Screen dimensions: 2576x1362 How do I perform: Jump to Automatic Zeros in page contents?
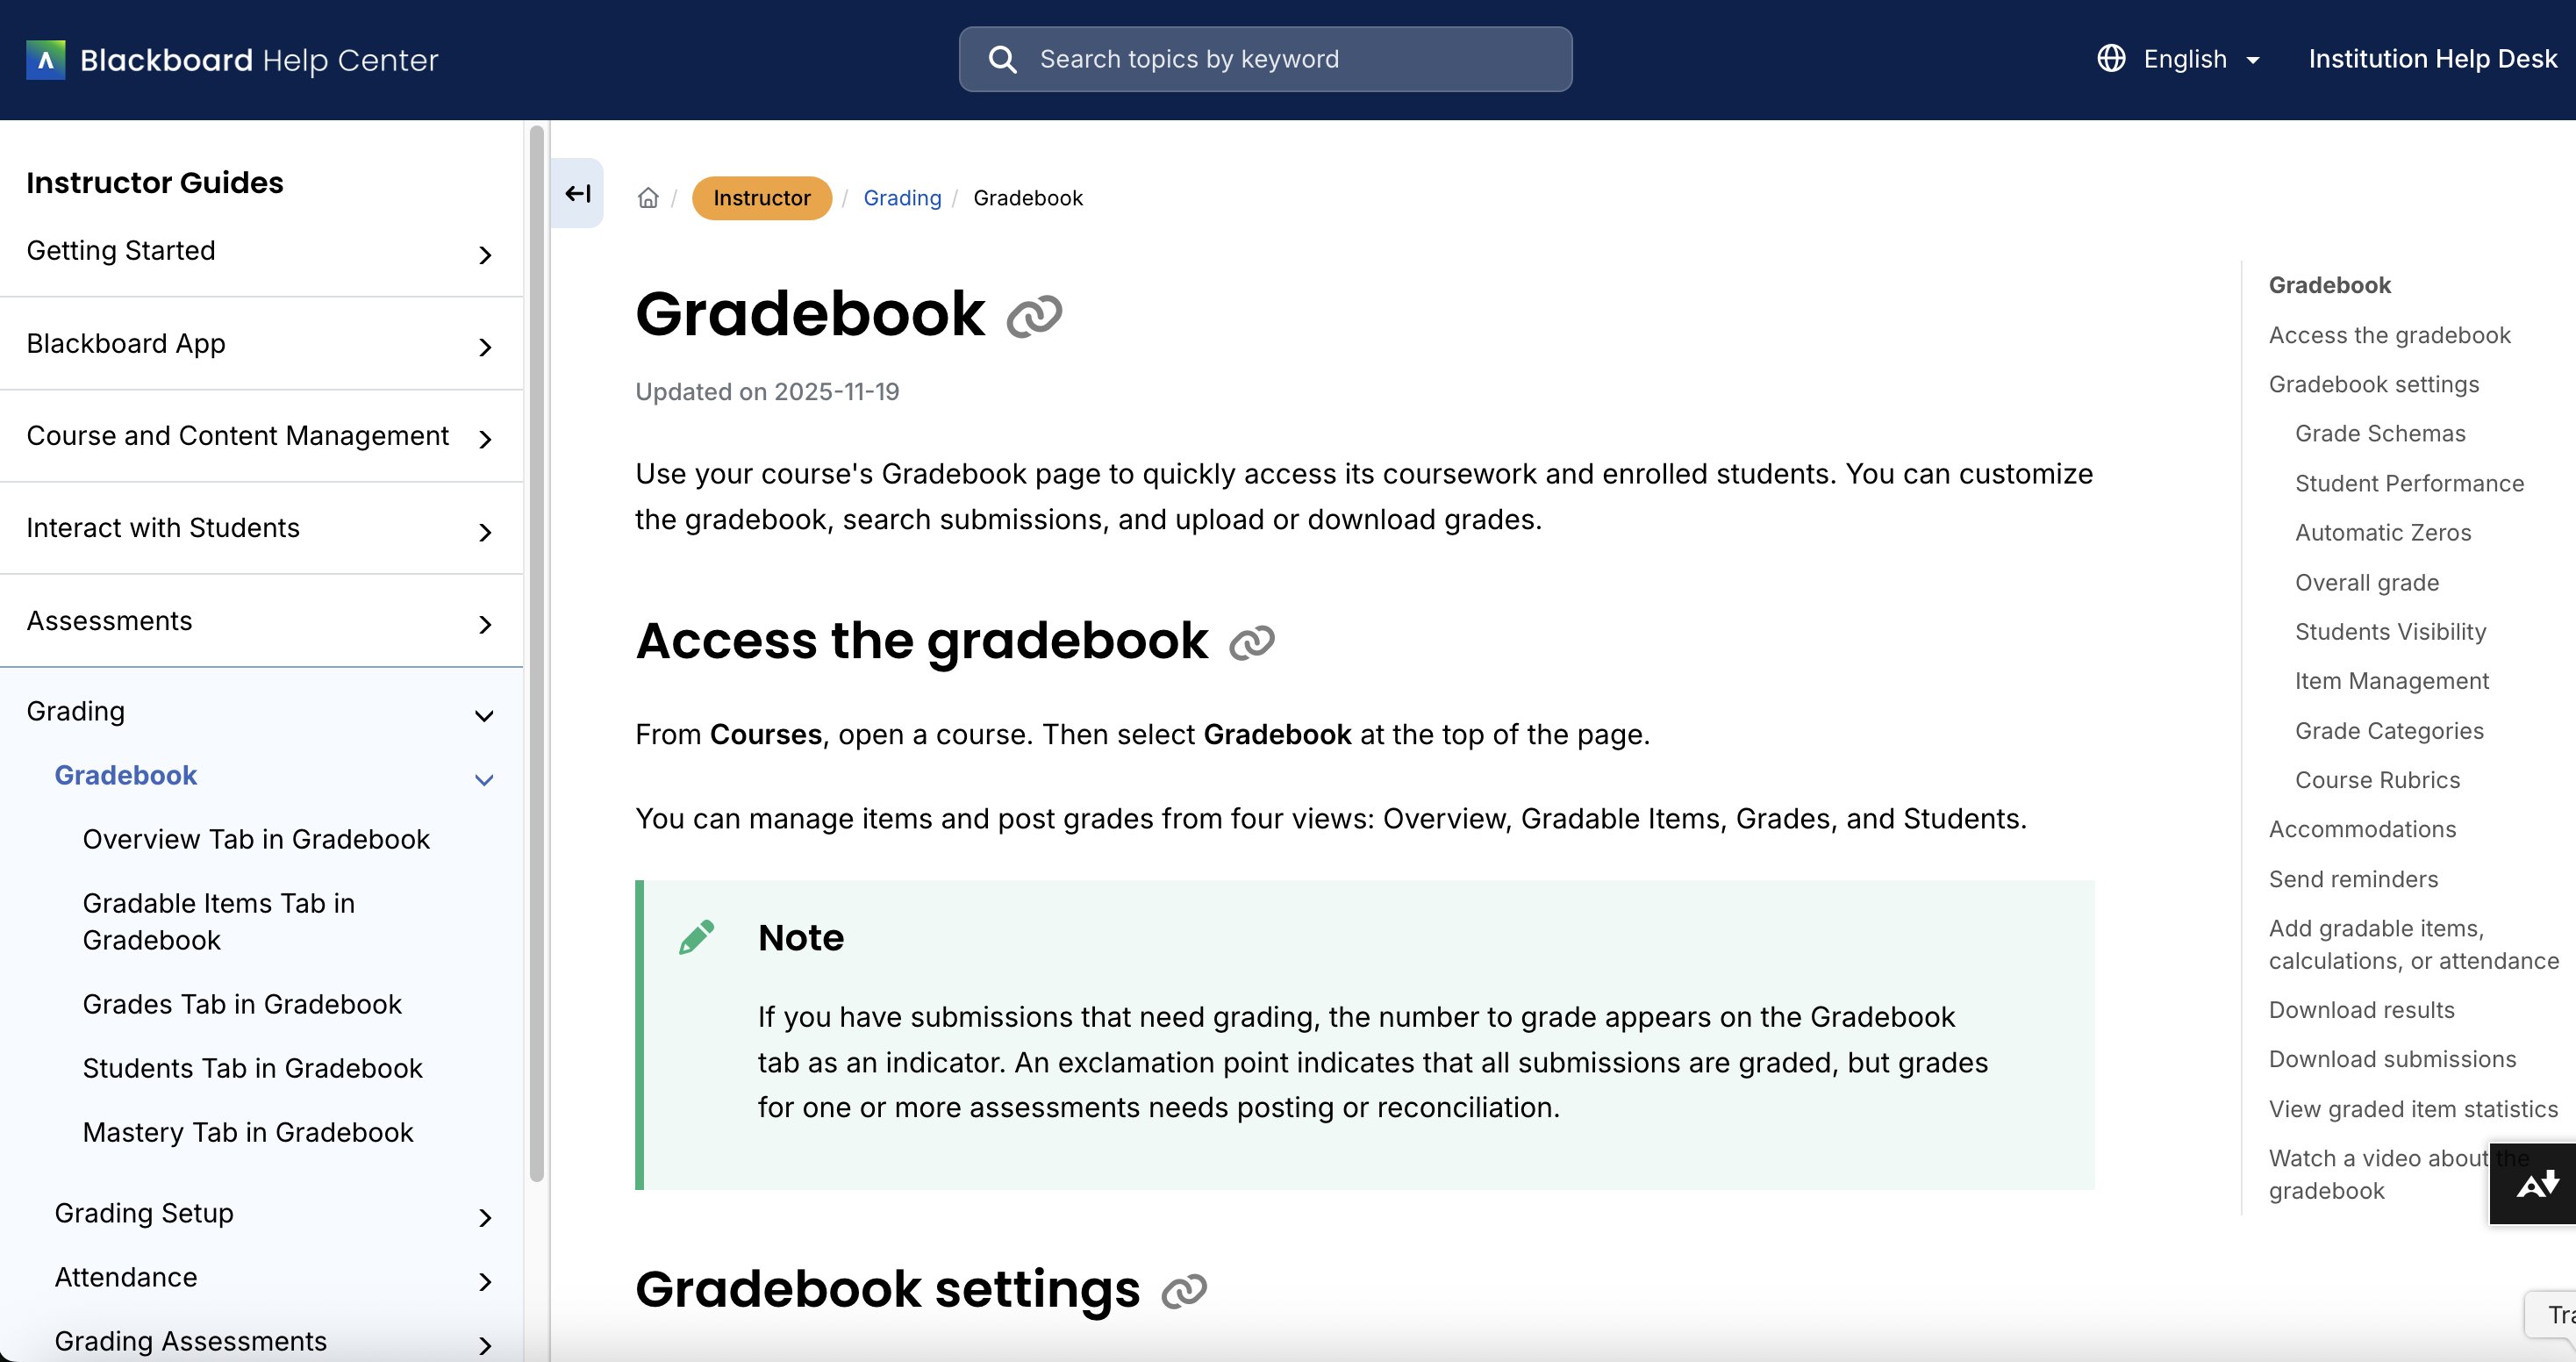pos(2383,532)
